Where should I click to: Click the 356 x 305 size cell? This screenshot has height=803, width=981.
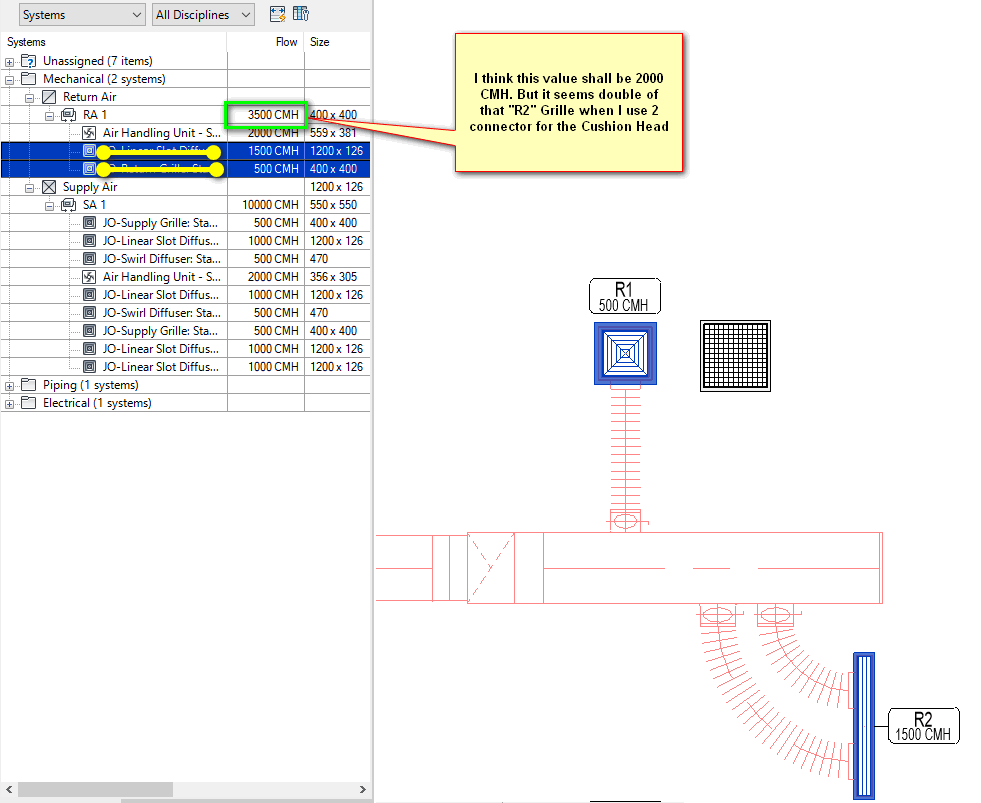point(338,277)
